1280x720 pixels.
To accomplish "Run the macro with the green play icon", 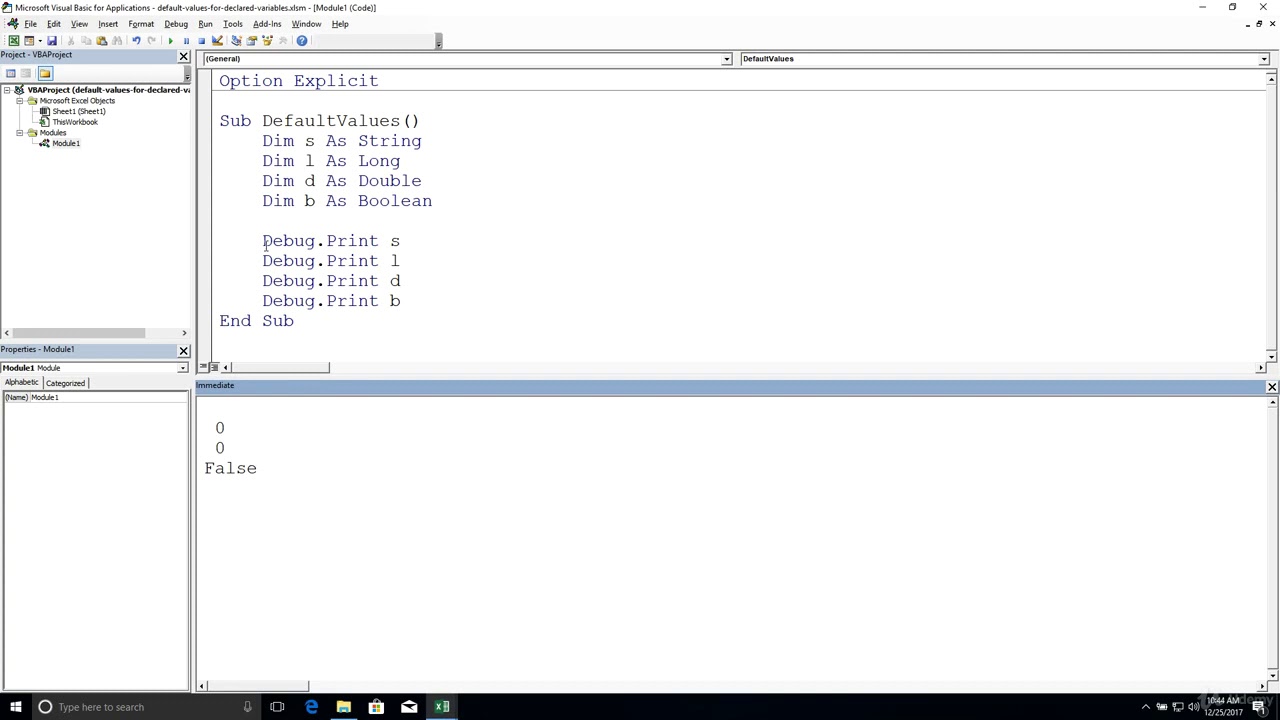I will (170, 41).
